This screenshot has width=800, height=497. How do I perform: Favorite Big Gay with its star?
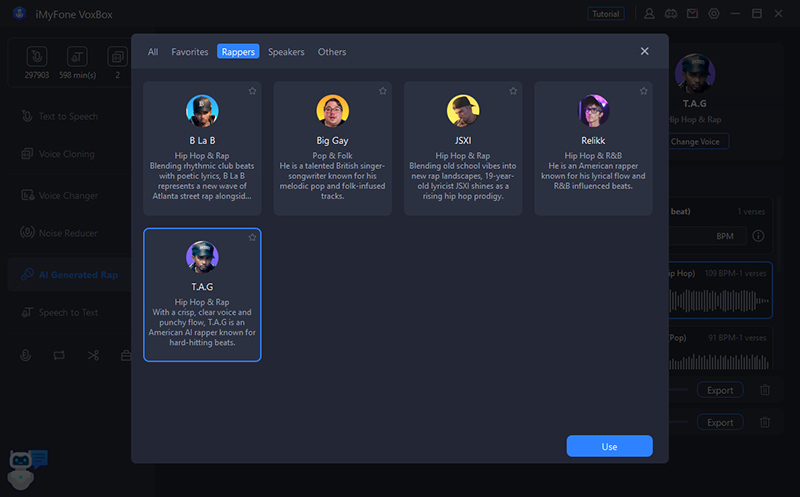[x=383, y=91]
